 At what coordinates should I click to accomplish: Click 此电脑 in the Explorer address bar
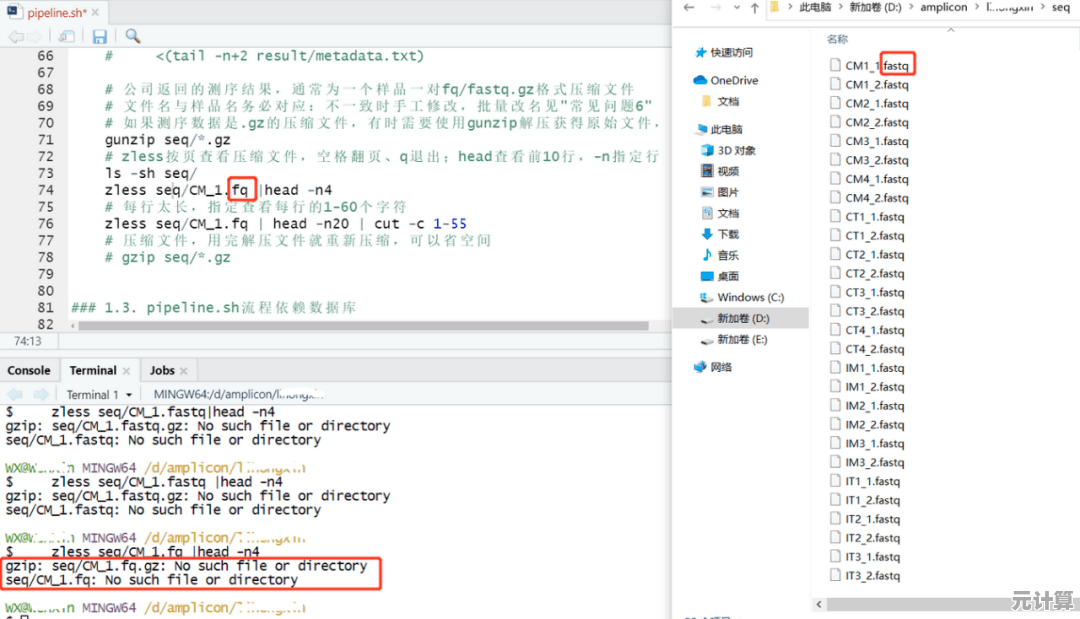click(815, 7)
